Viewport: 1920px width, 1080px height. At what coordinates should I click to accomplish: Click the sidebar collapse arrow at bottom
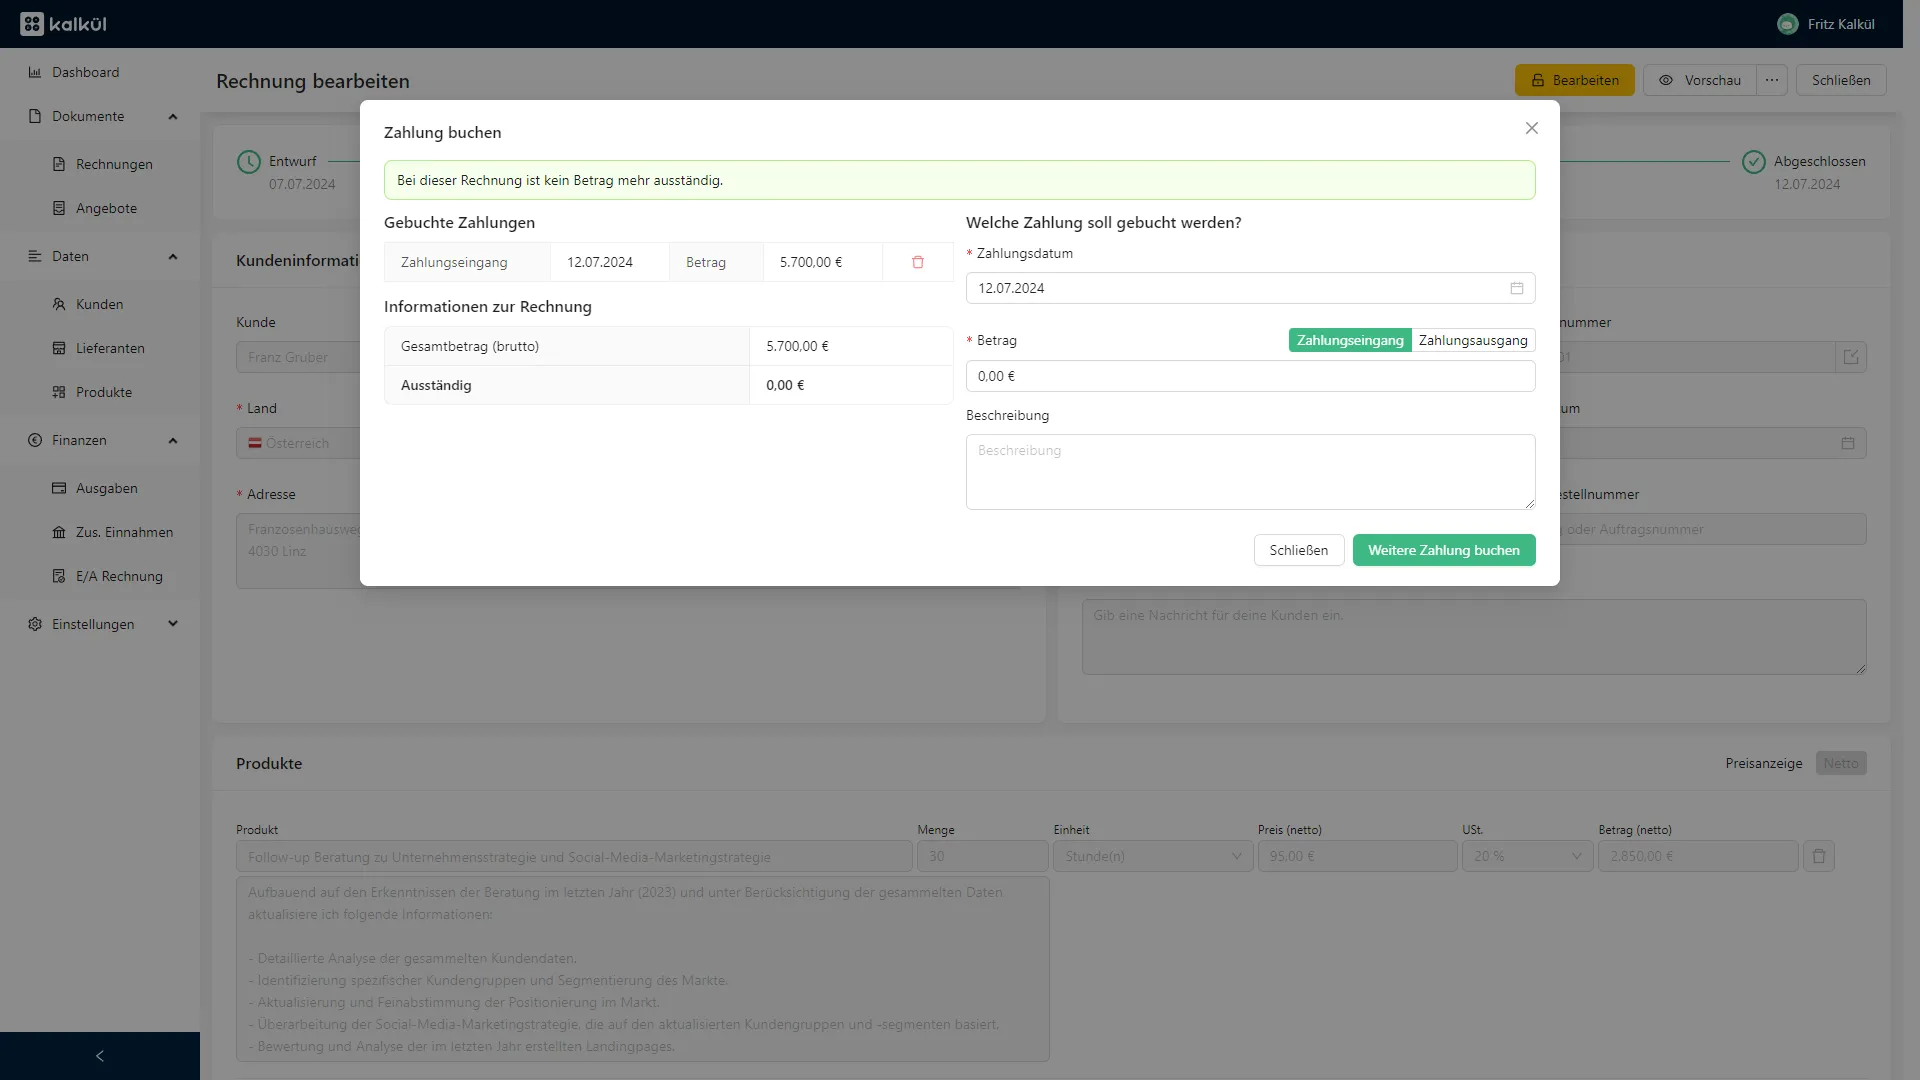pyautogui.click(x=99, y=1056)
